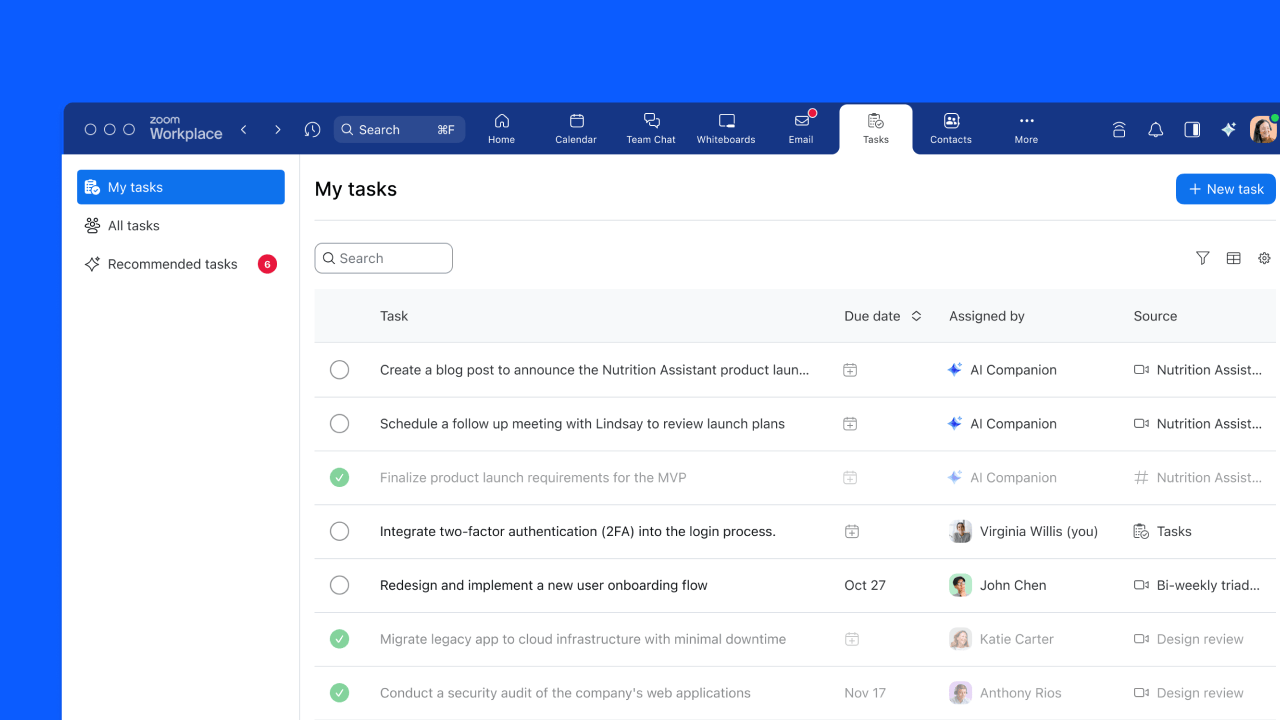1280x720 pixels.
Task: Navigate back using the left chevron
Action: coord(243,129)
